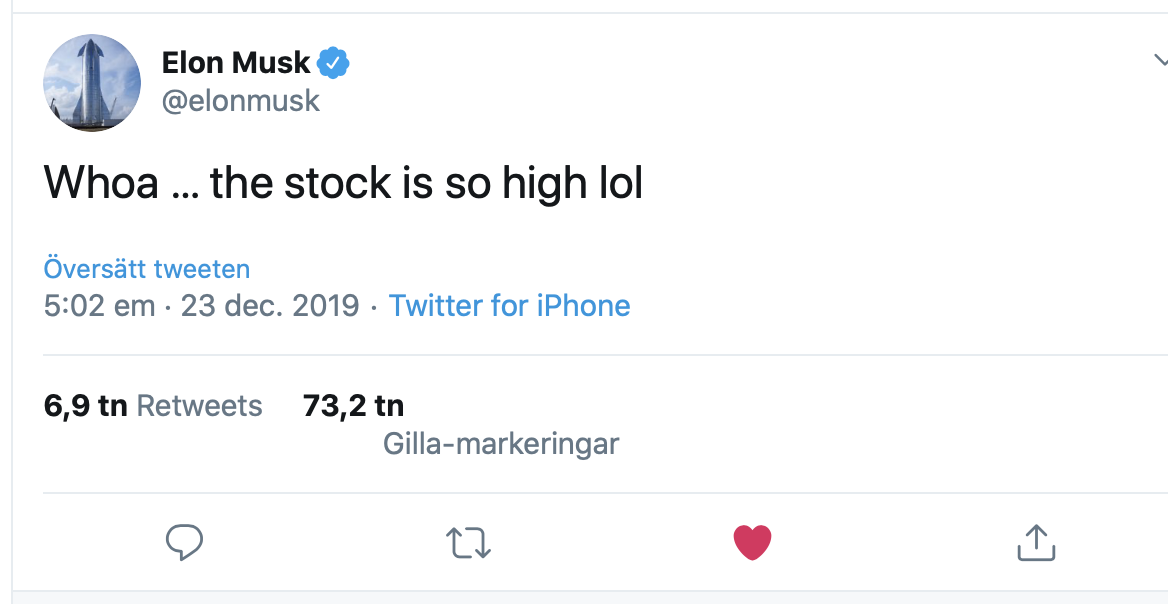Unlike the tweet via the red heart

[752, 542]
